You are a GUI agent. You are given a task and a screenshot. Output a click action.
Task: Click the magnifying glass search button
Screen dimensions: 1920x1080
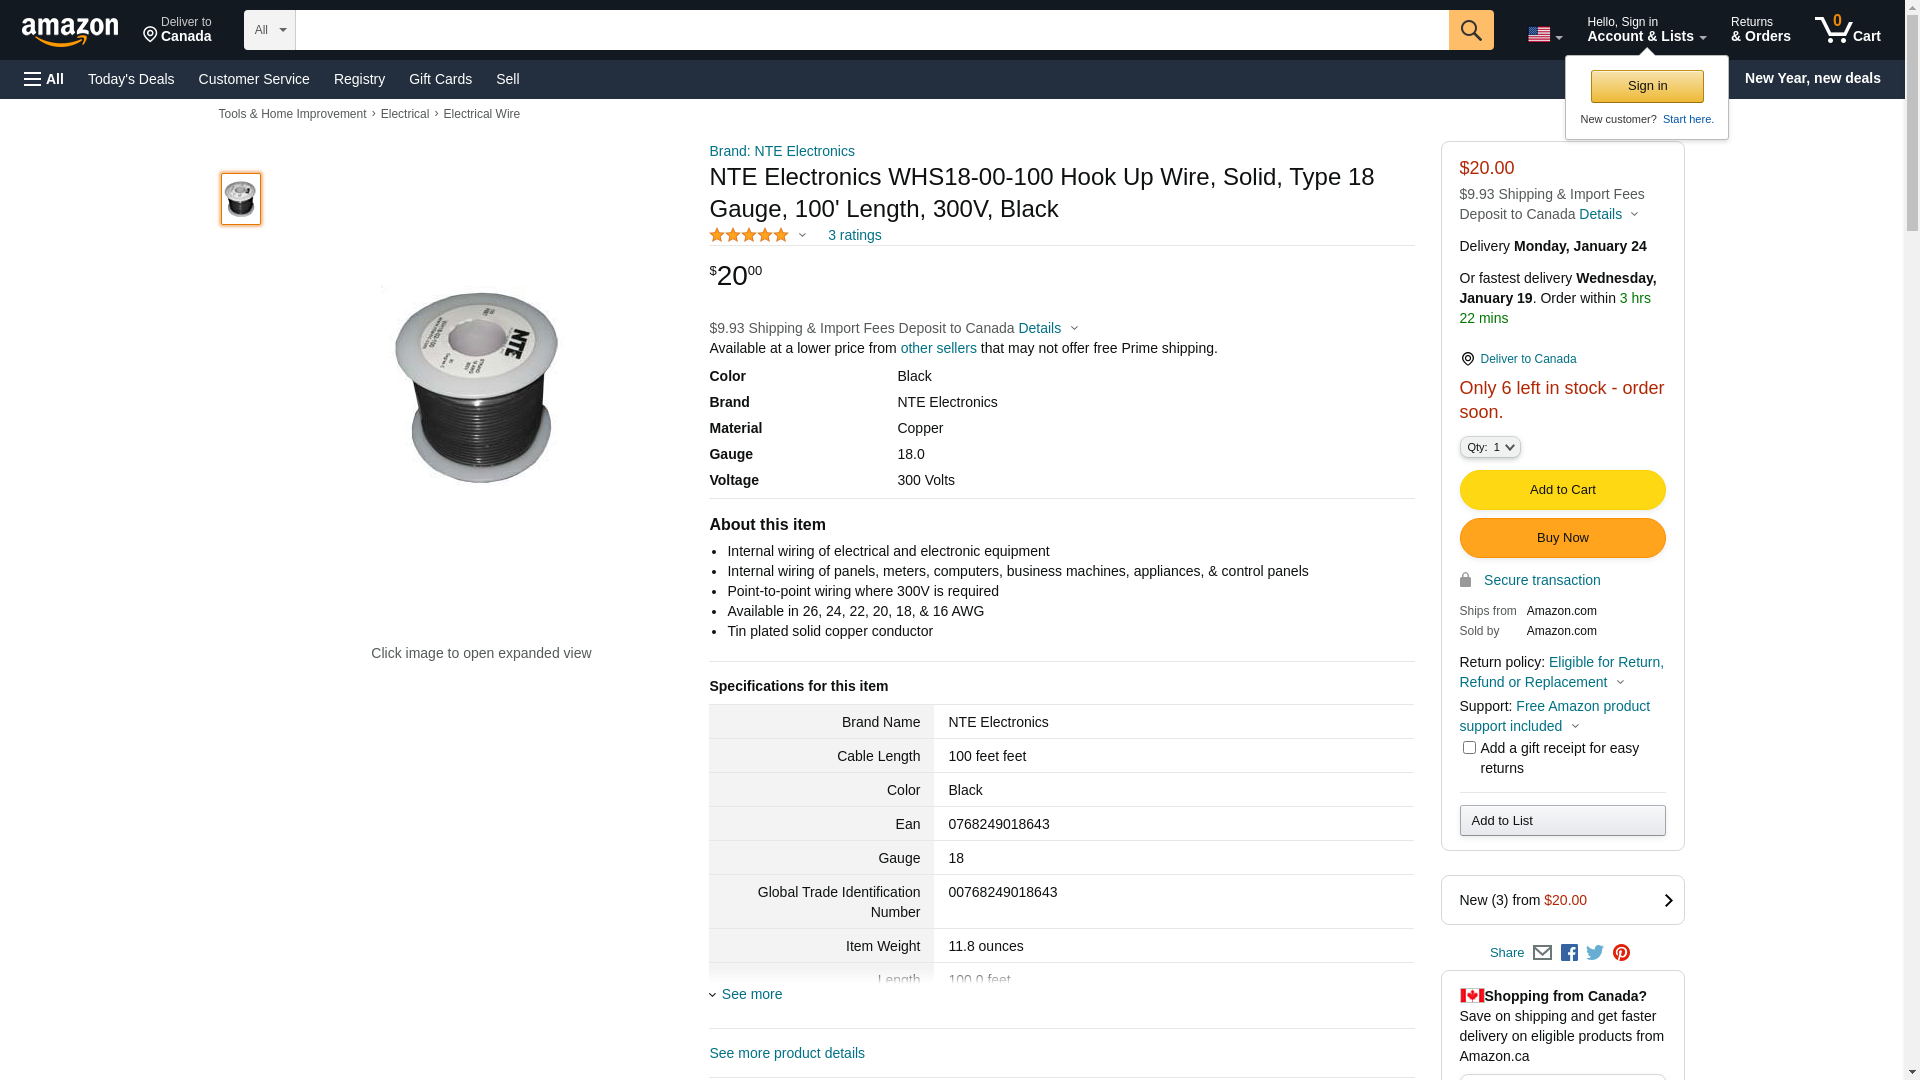pyautogui.click(x=1470, y=30)
